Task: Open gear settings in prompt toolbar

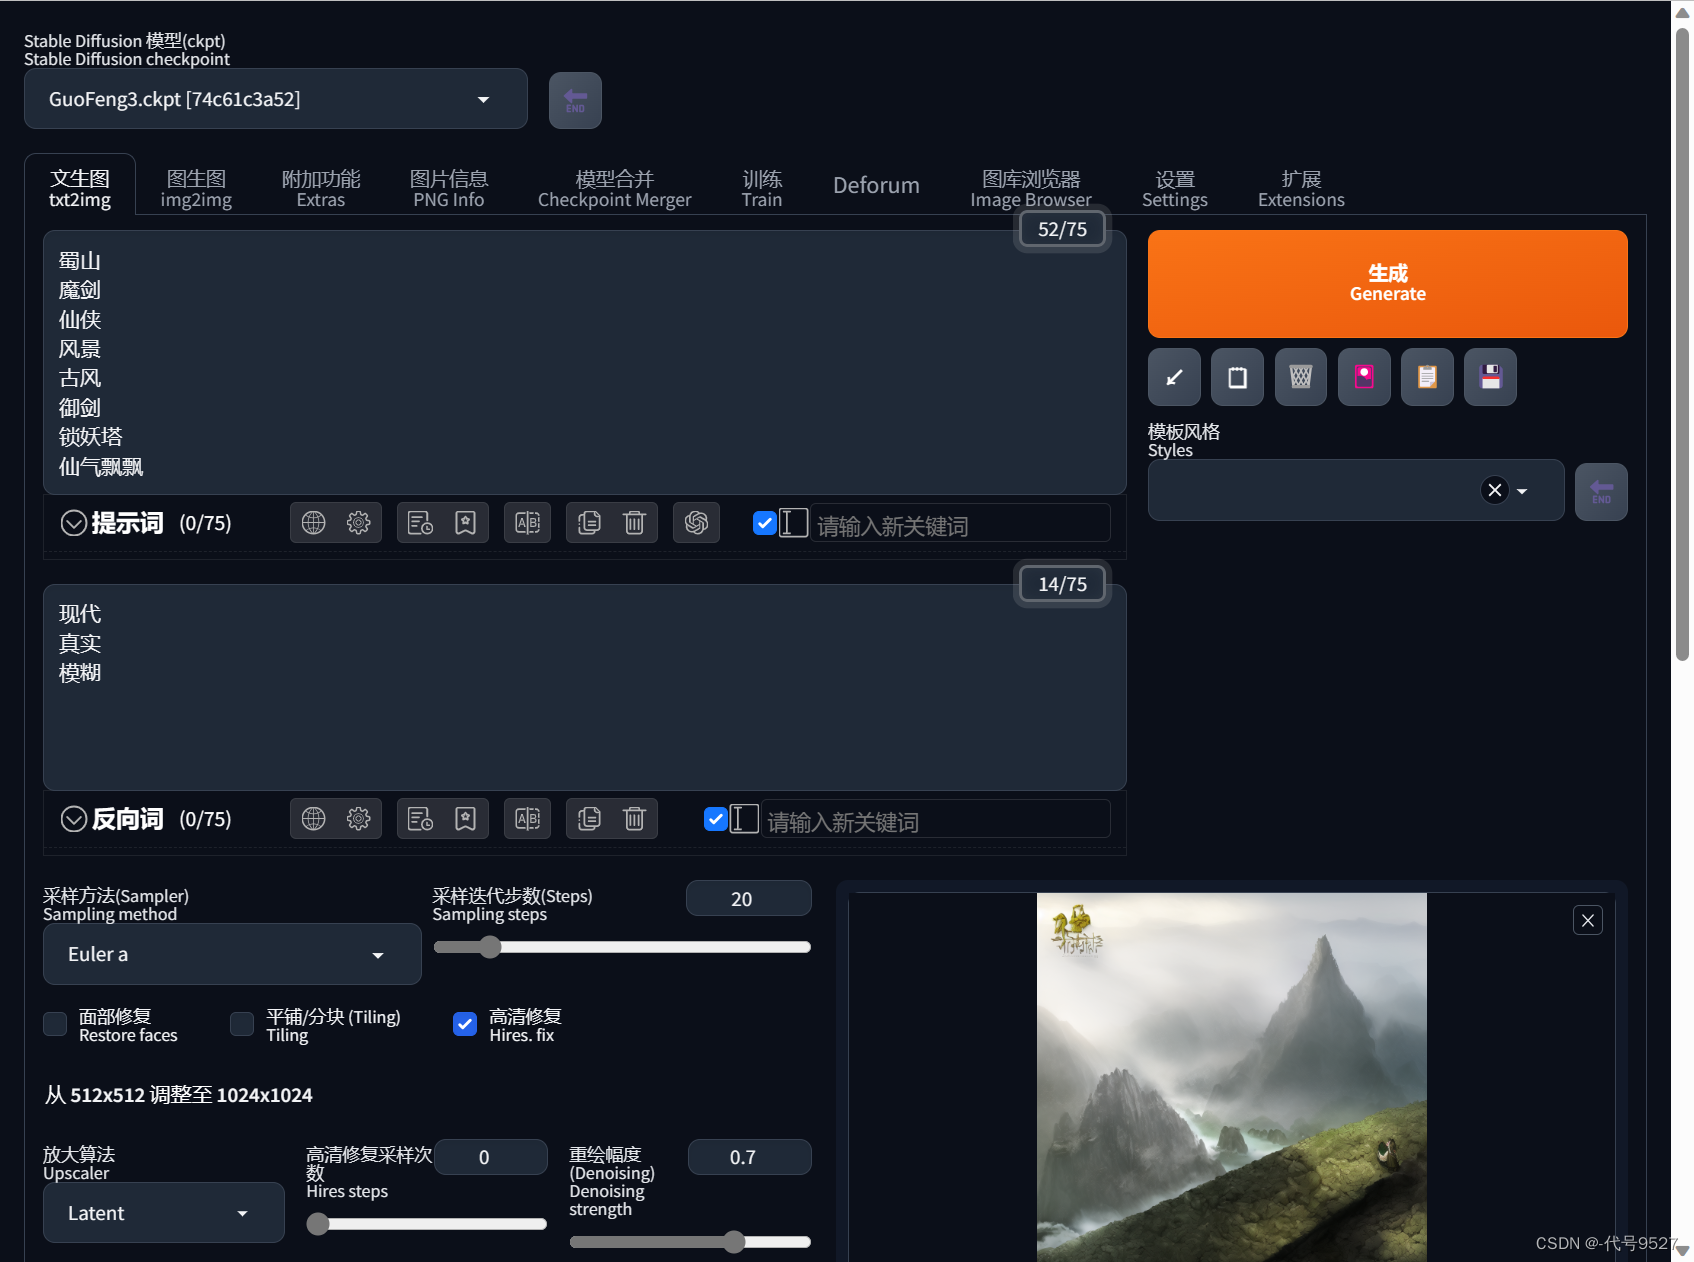Action: pyautogui.click(x=358, y=522)
